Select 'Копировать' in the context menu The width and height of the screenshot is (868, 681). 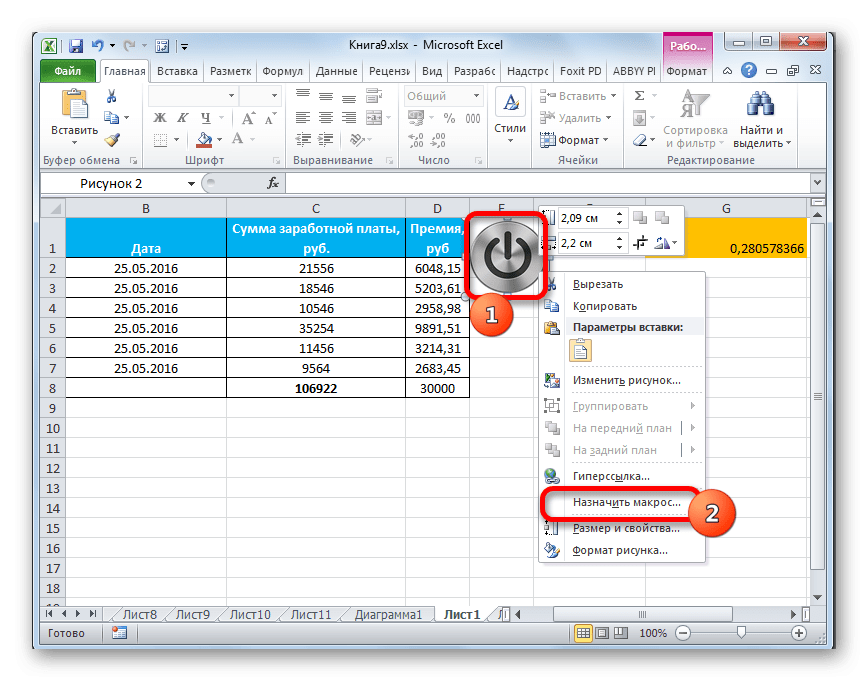(x=604, y=306)
